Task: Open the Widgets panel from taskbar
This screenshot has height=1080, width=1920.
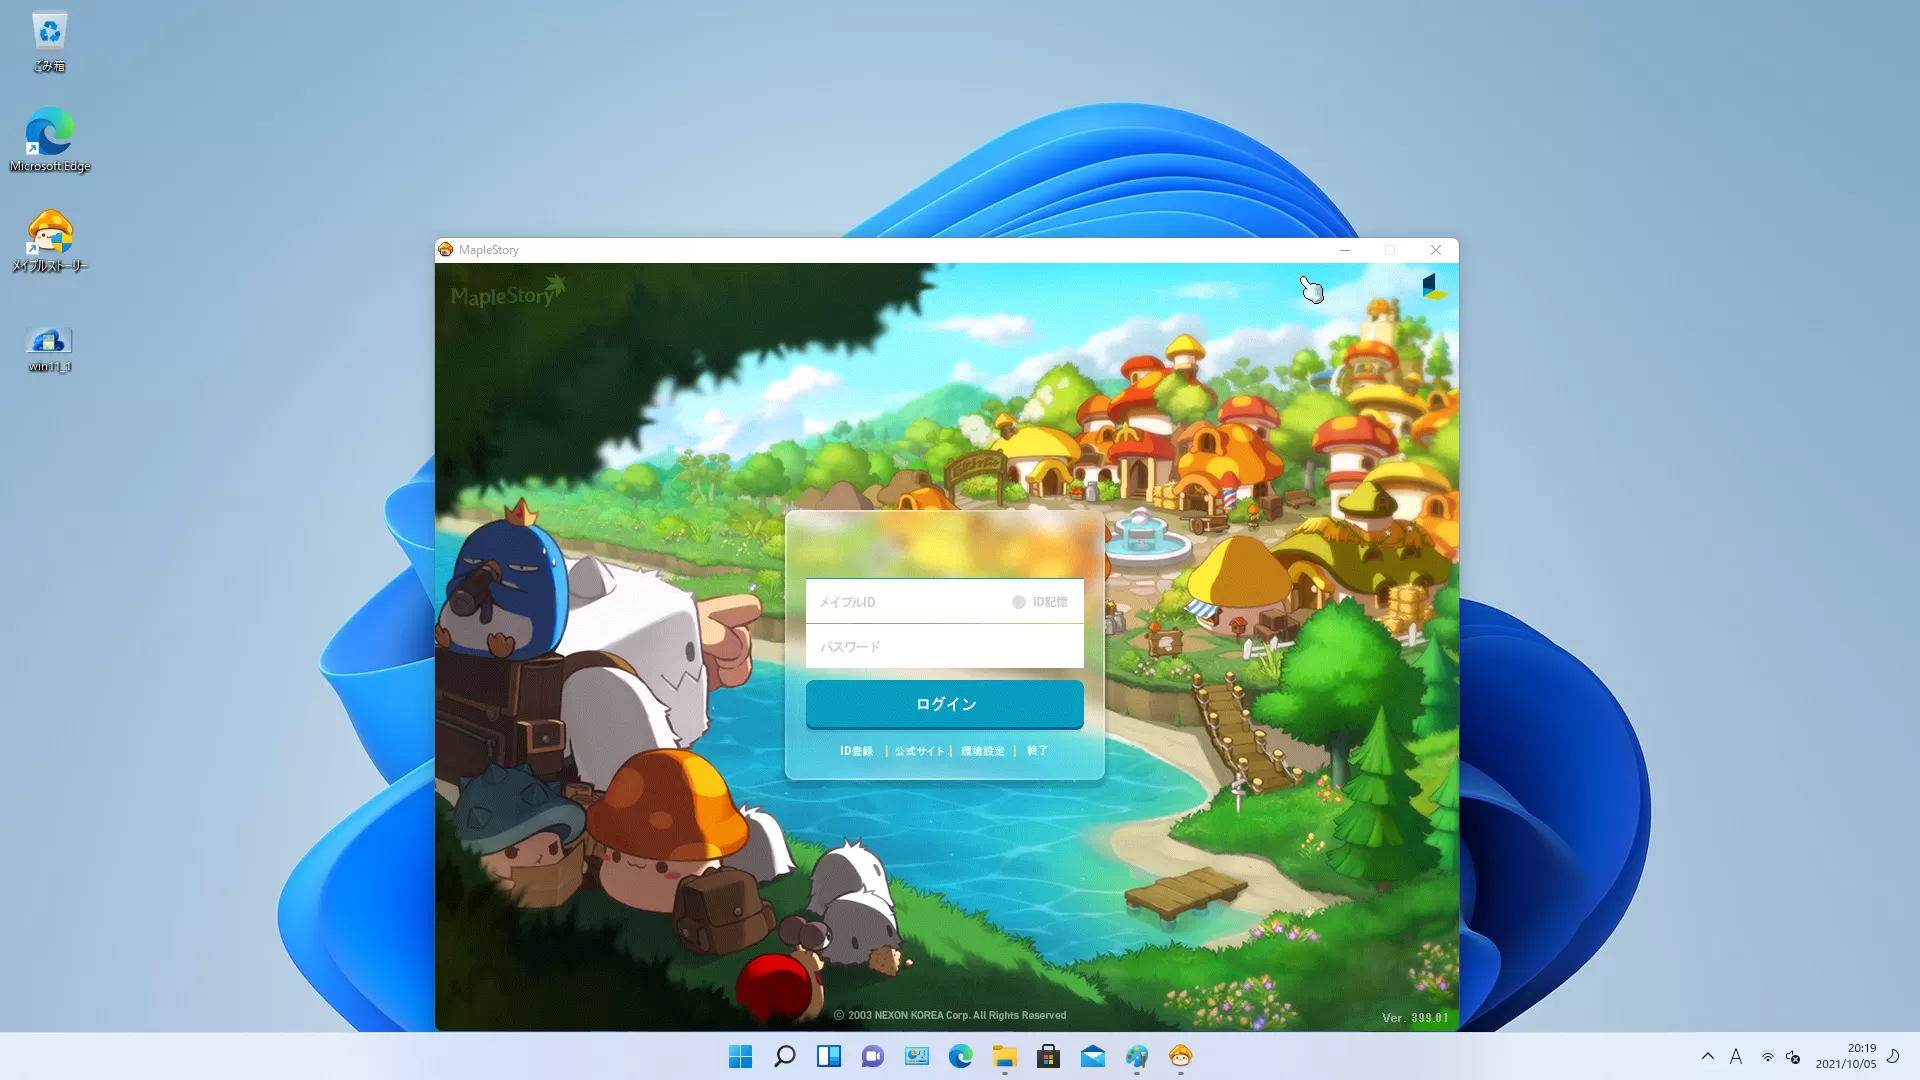Action: [x=829, y=1056]
